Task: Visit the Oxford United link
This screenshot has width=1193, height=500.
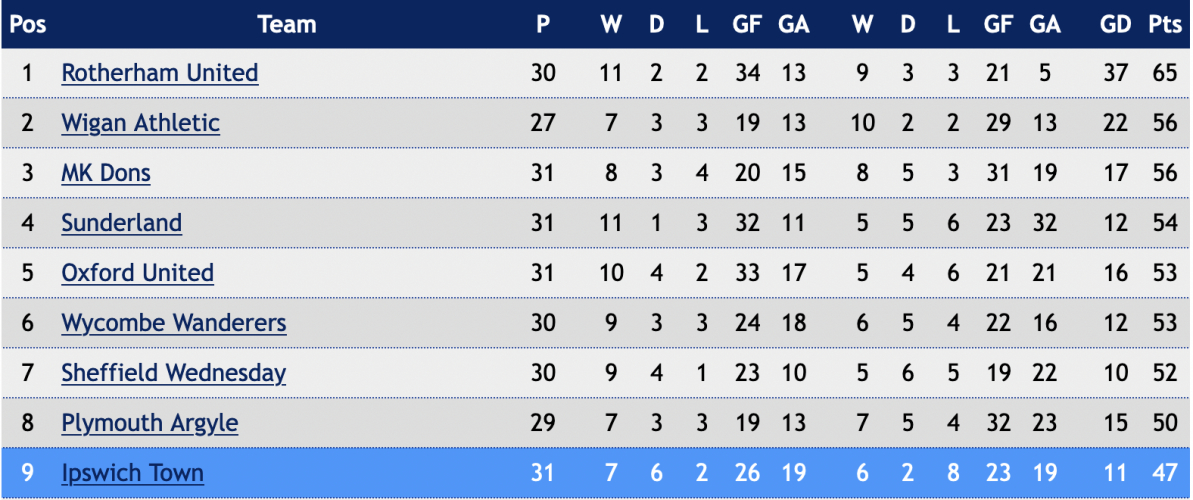Action: coord(138,272)
